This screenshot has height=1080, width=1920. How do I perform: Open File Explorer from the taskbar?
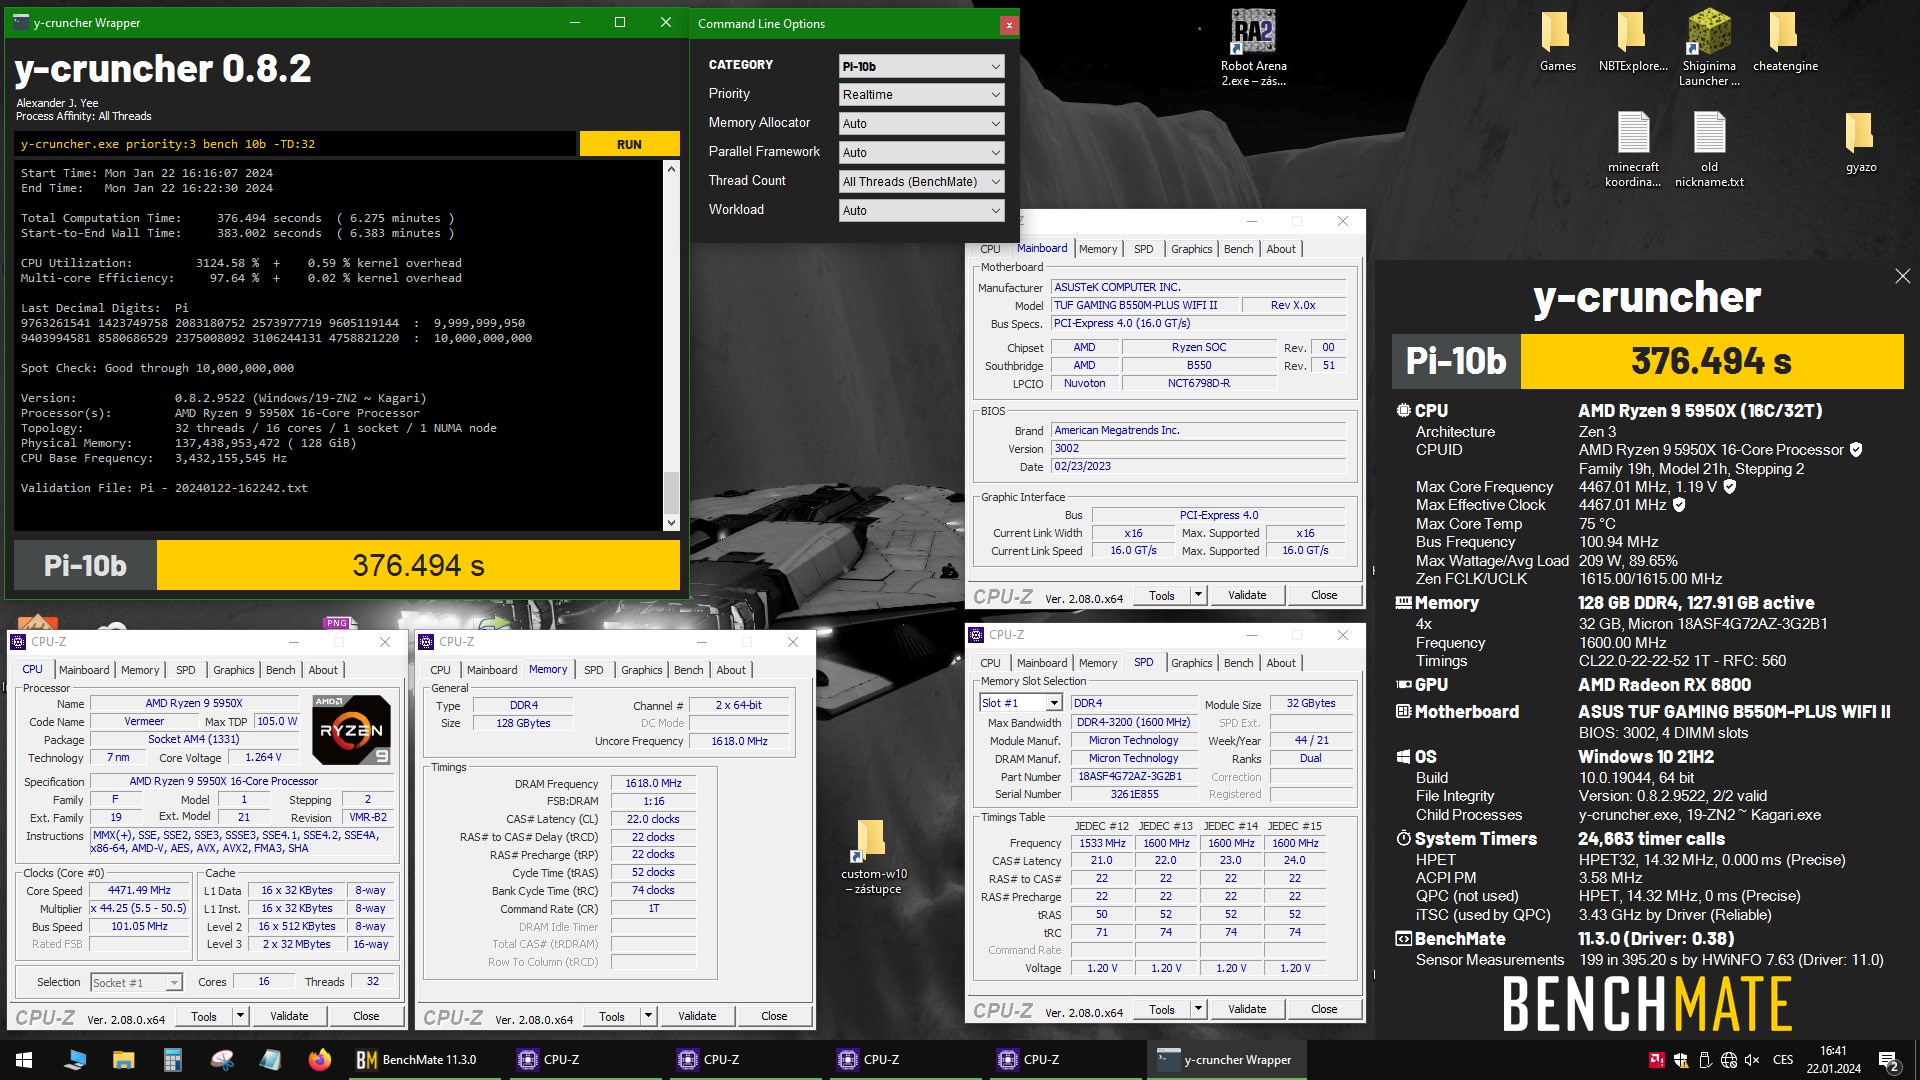pos(123,1060)
